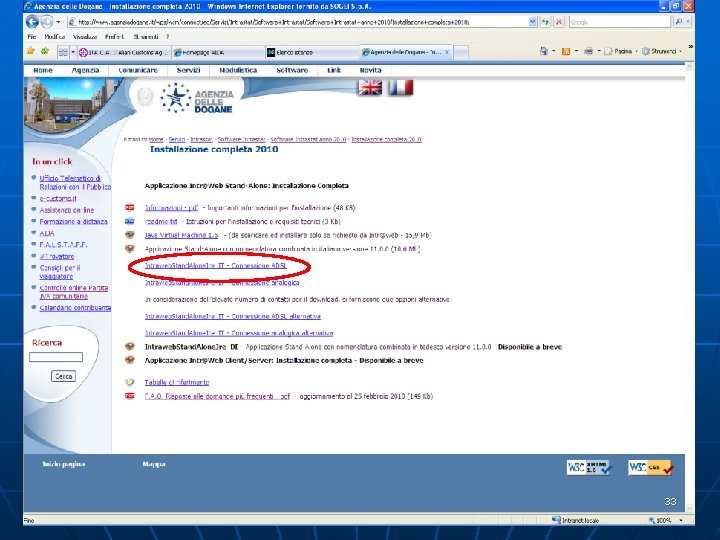The image size is (720, 540).
Task: Open the Strumenti toolbar dropdown
Action: (661, 51)
